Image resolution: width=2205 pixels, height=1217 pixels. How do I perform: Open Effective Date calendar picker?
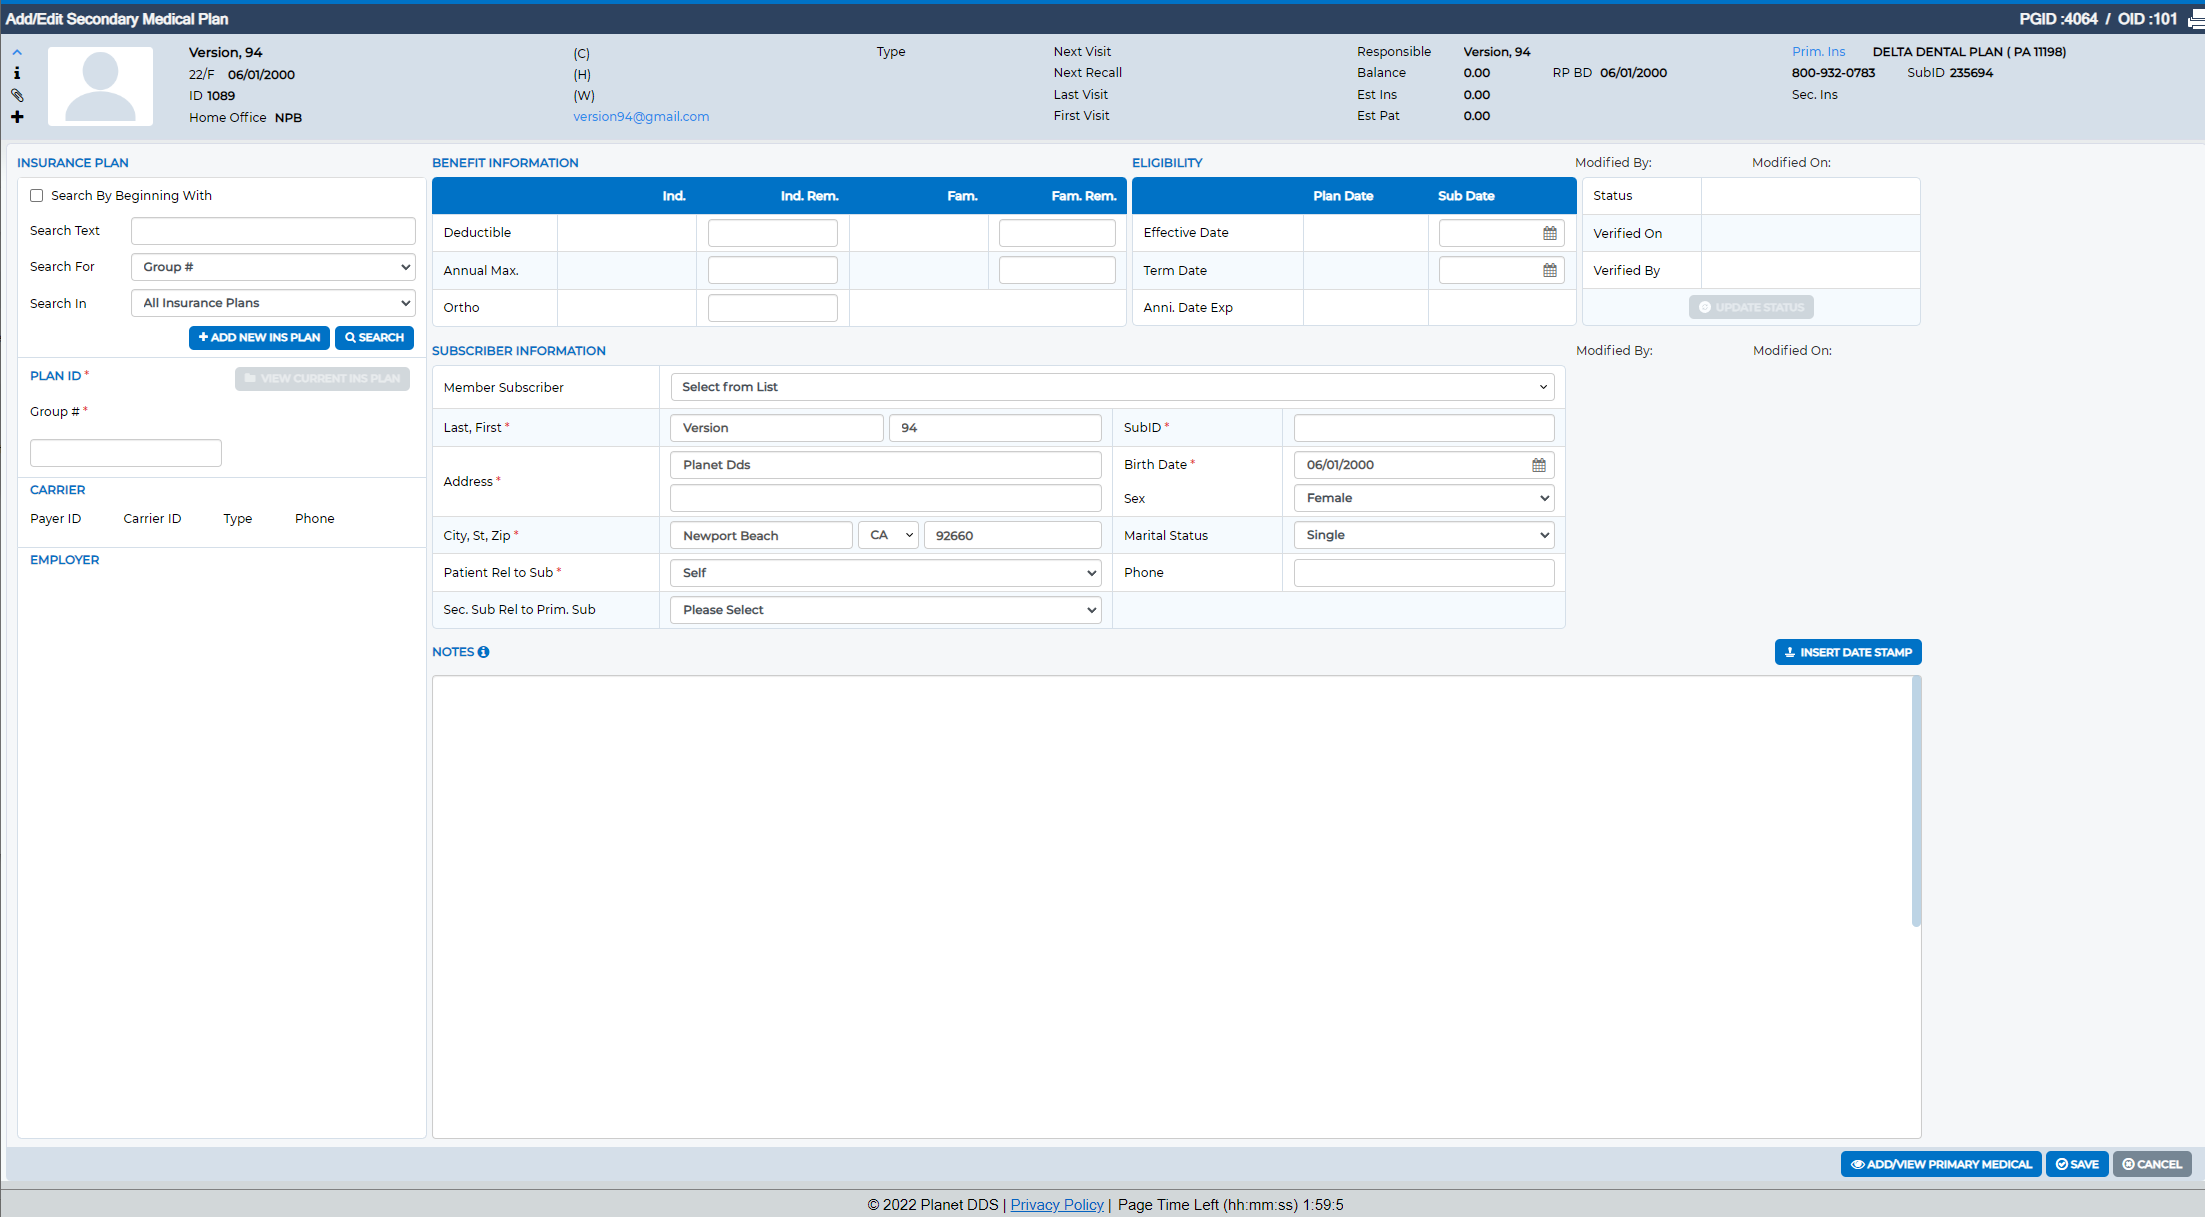pyautogui.click(x=1550, y=233)
